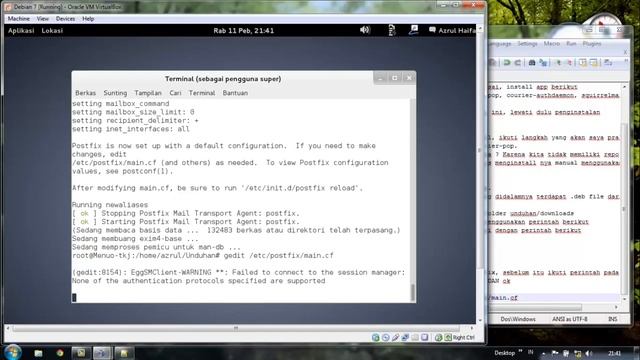Expand the Desktop toolbar chevron on taskbar
This screenshot has width=640, height=360.
[x=520, y=351]
